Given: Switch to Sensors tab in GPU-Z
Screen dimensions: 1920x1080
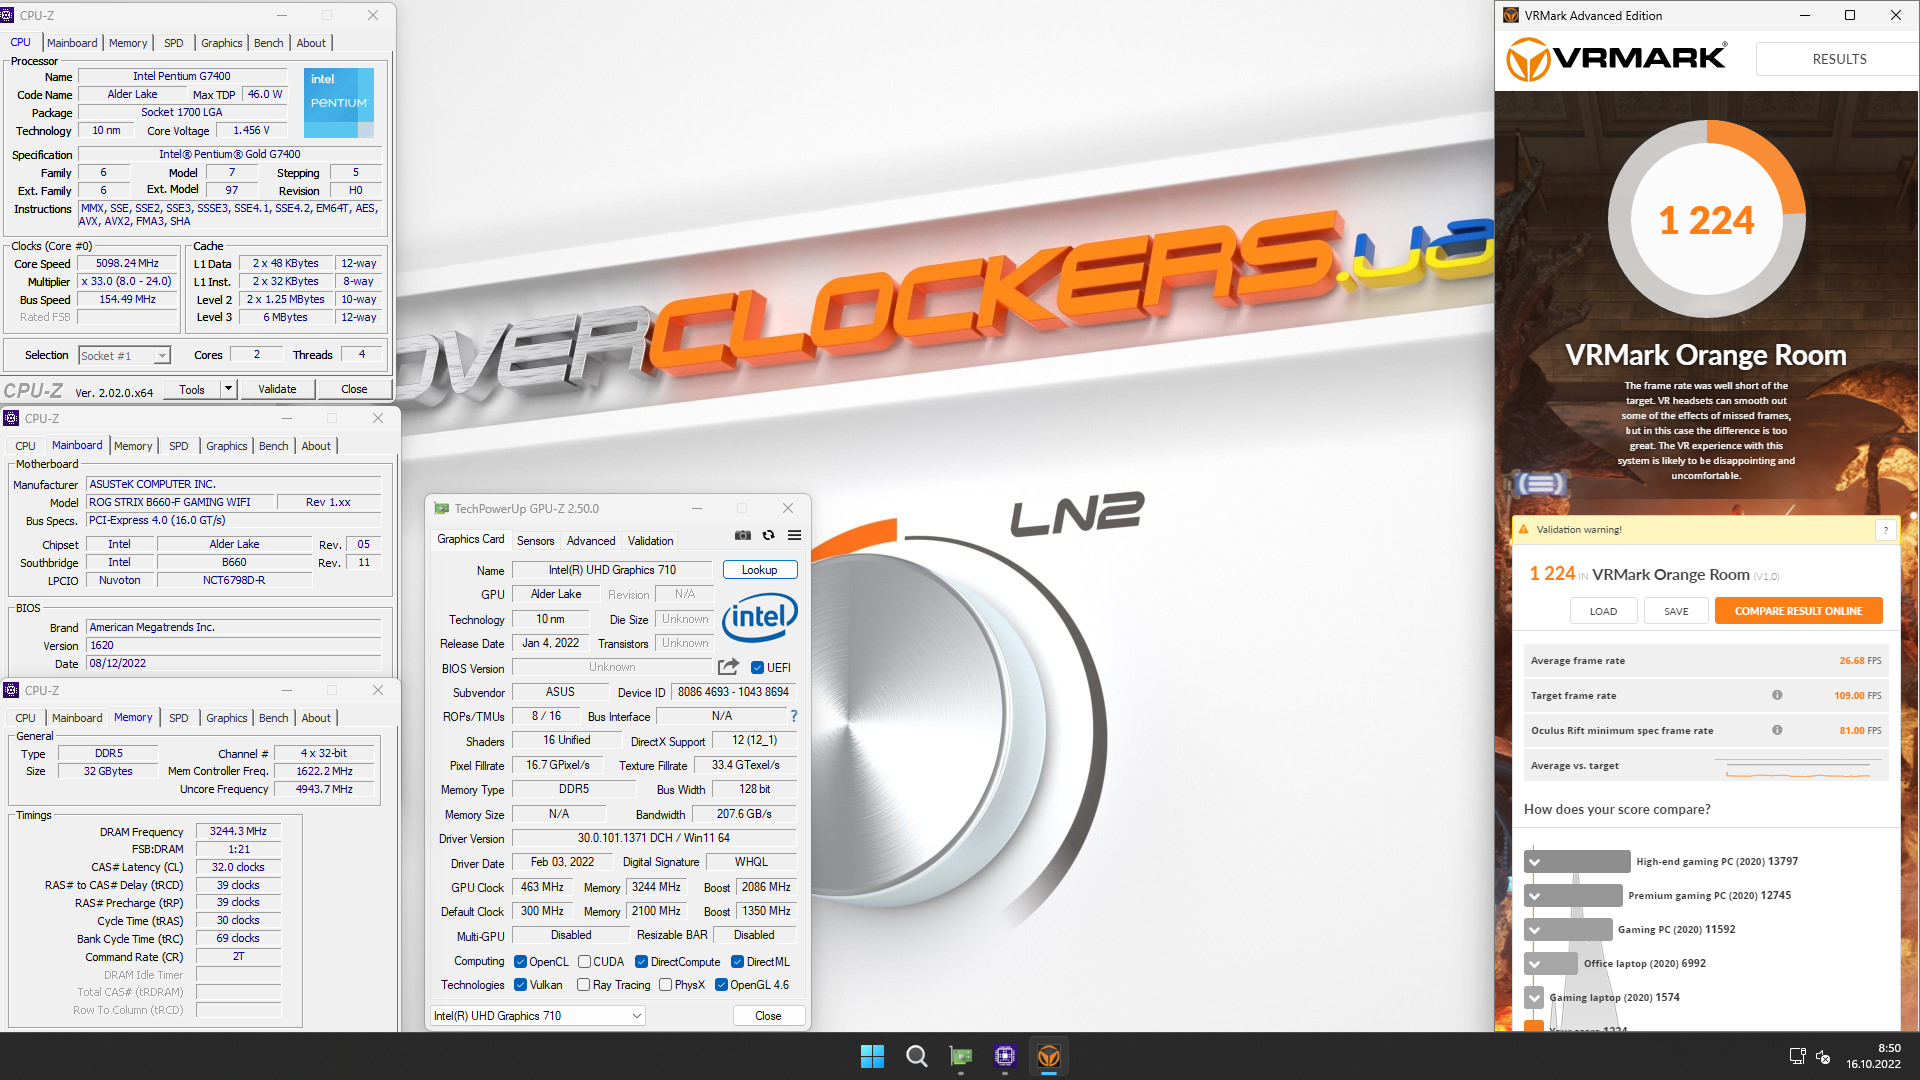Looking at the screenshot, I should coord(535,541).
